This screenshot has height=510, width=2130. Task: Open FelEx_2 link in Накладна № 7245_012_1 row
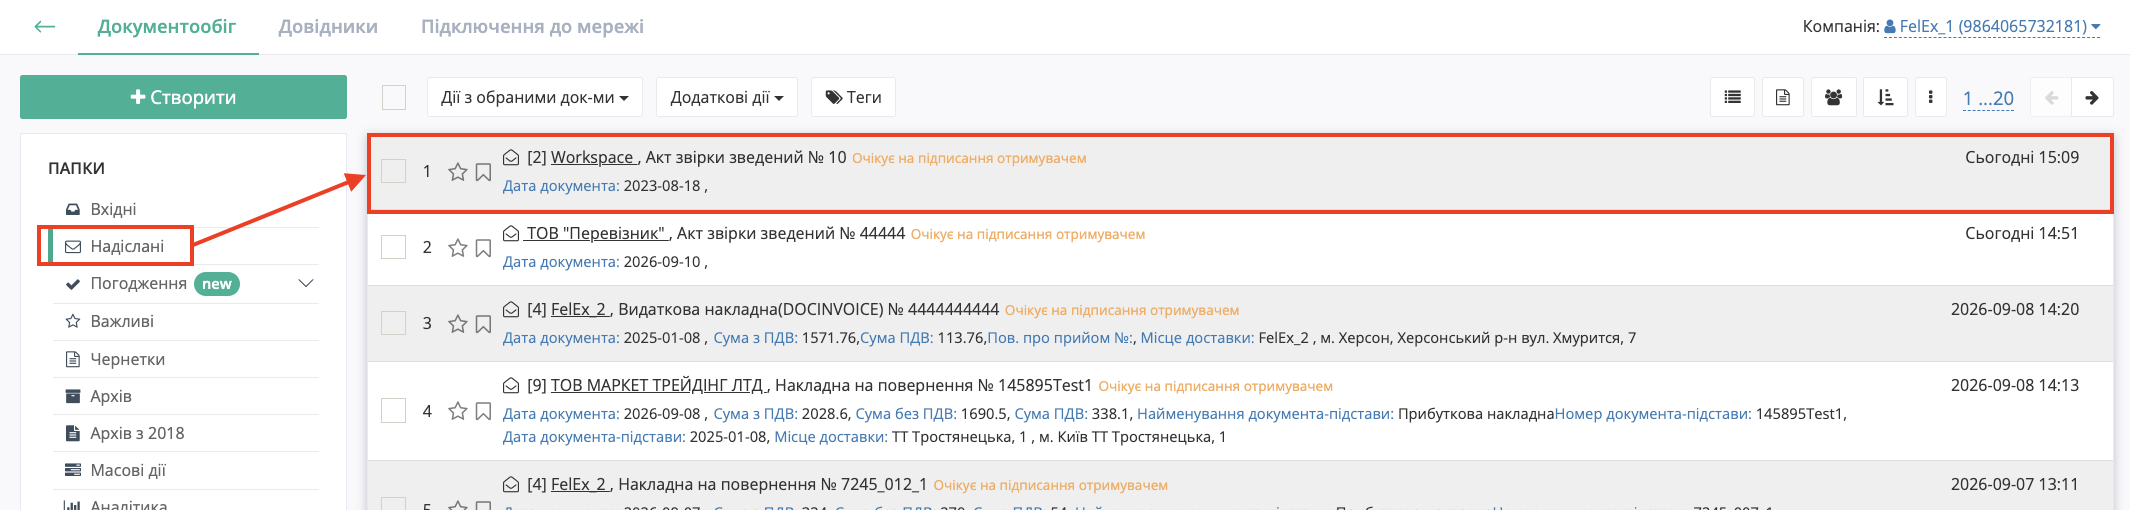pyautogui.click(x=580, y=484)
